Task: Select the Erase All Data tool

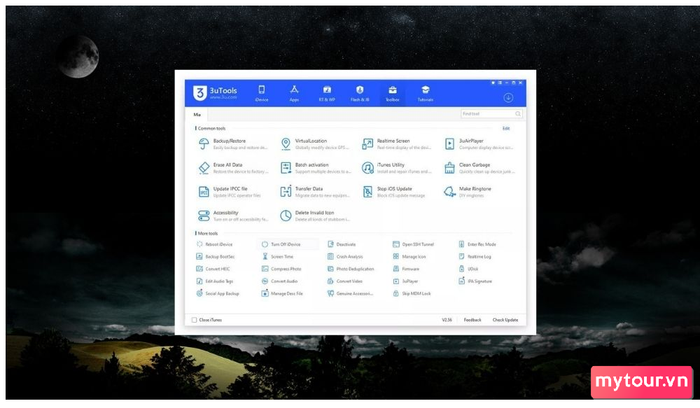Action: coord(232,168)
